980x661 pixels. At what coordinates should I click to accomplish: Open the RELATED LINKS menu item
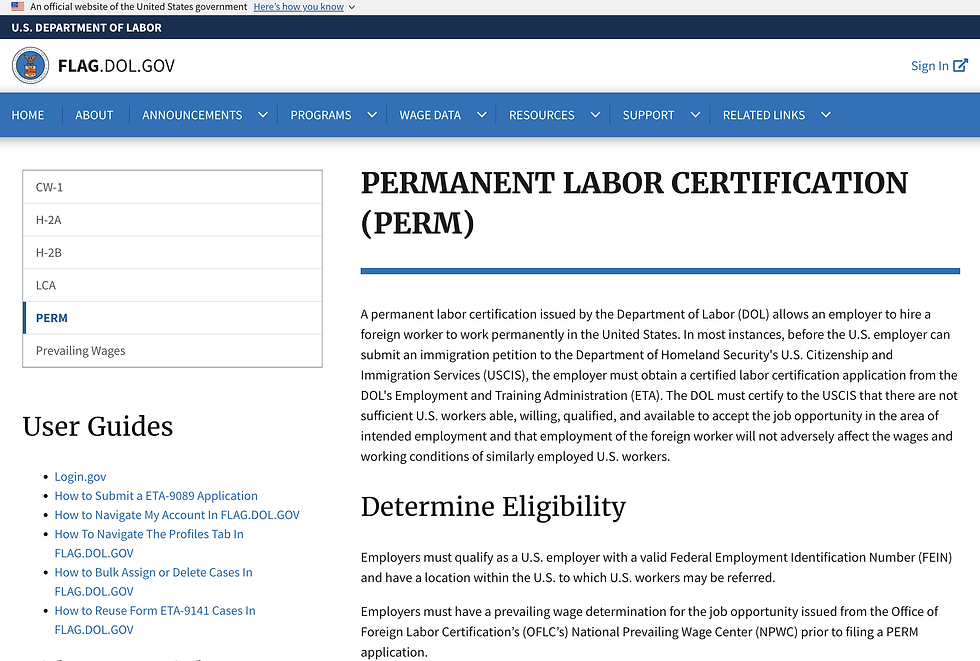(x=764, y=115)
